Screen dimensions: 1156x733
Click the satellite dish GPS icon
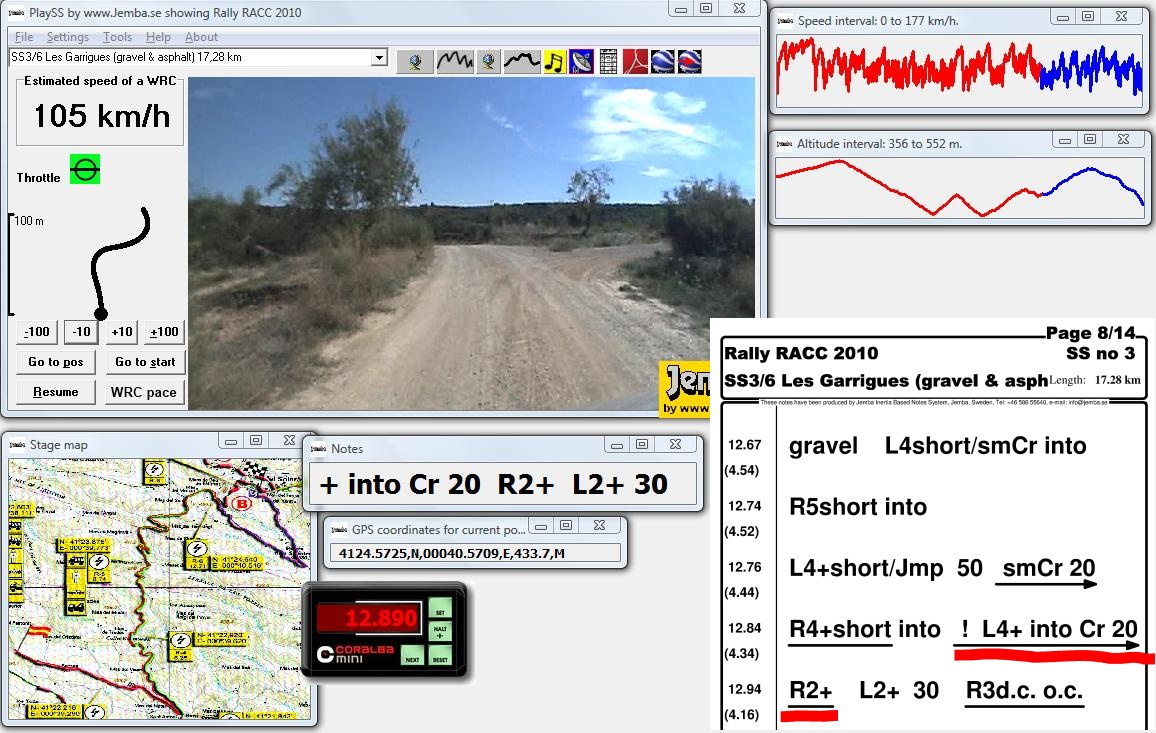pyautogui.click(x=581, y=62)
